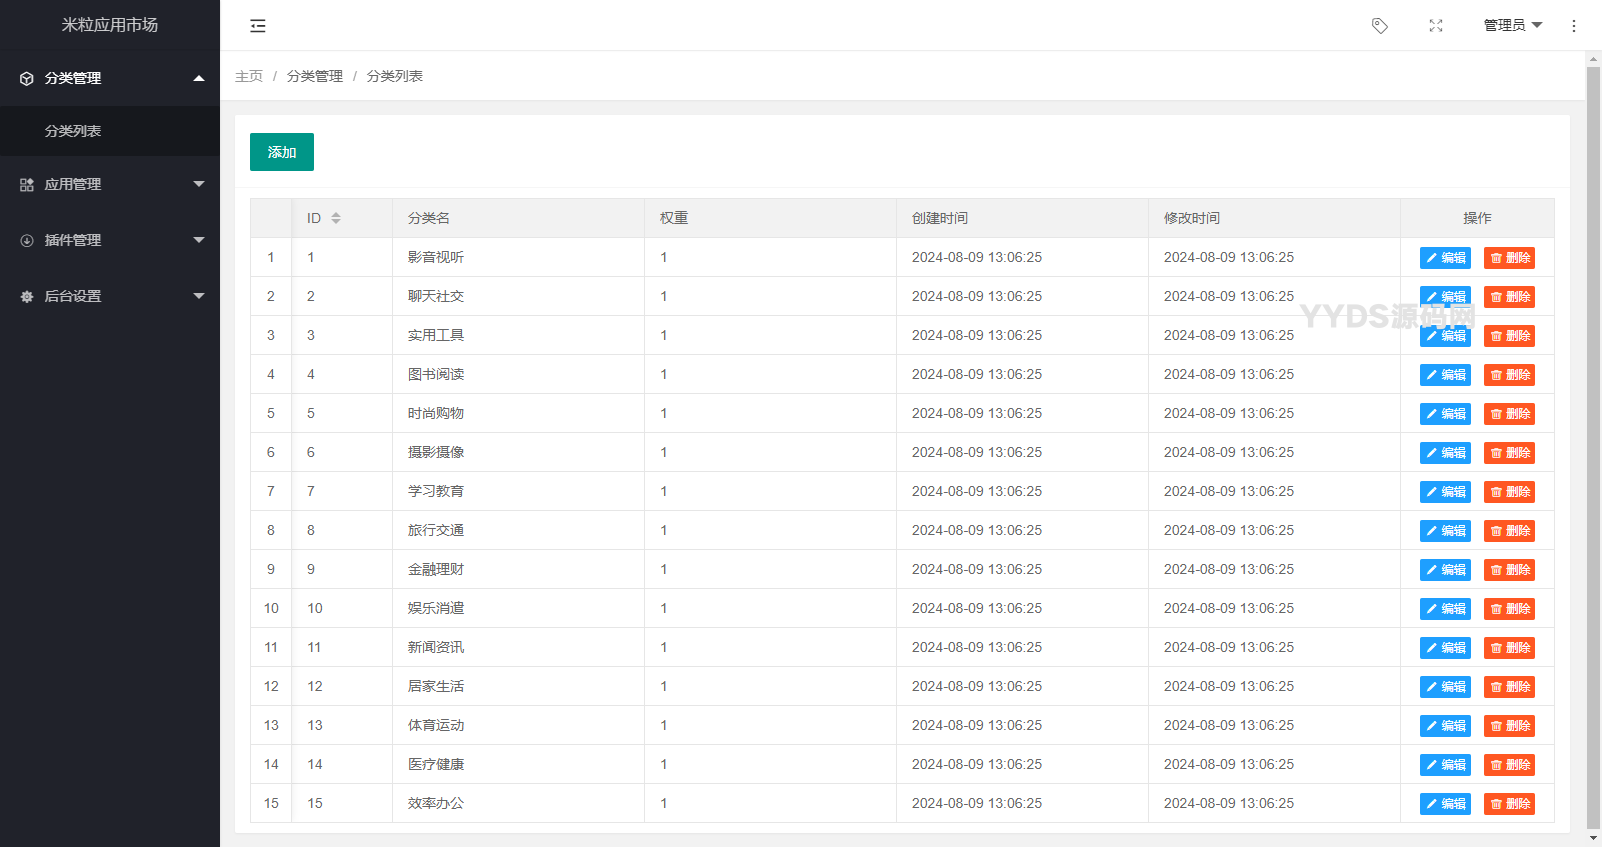The width and height of the screenshot is (1602, 847).
Task: Delete the 效率办公 category row
Action: [x=1509, y=804]
